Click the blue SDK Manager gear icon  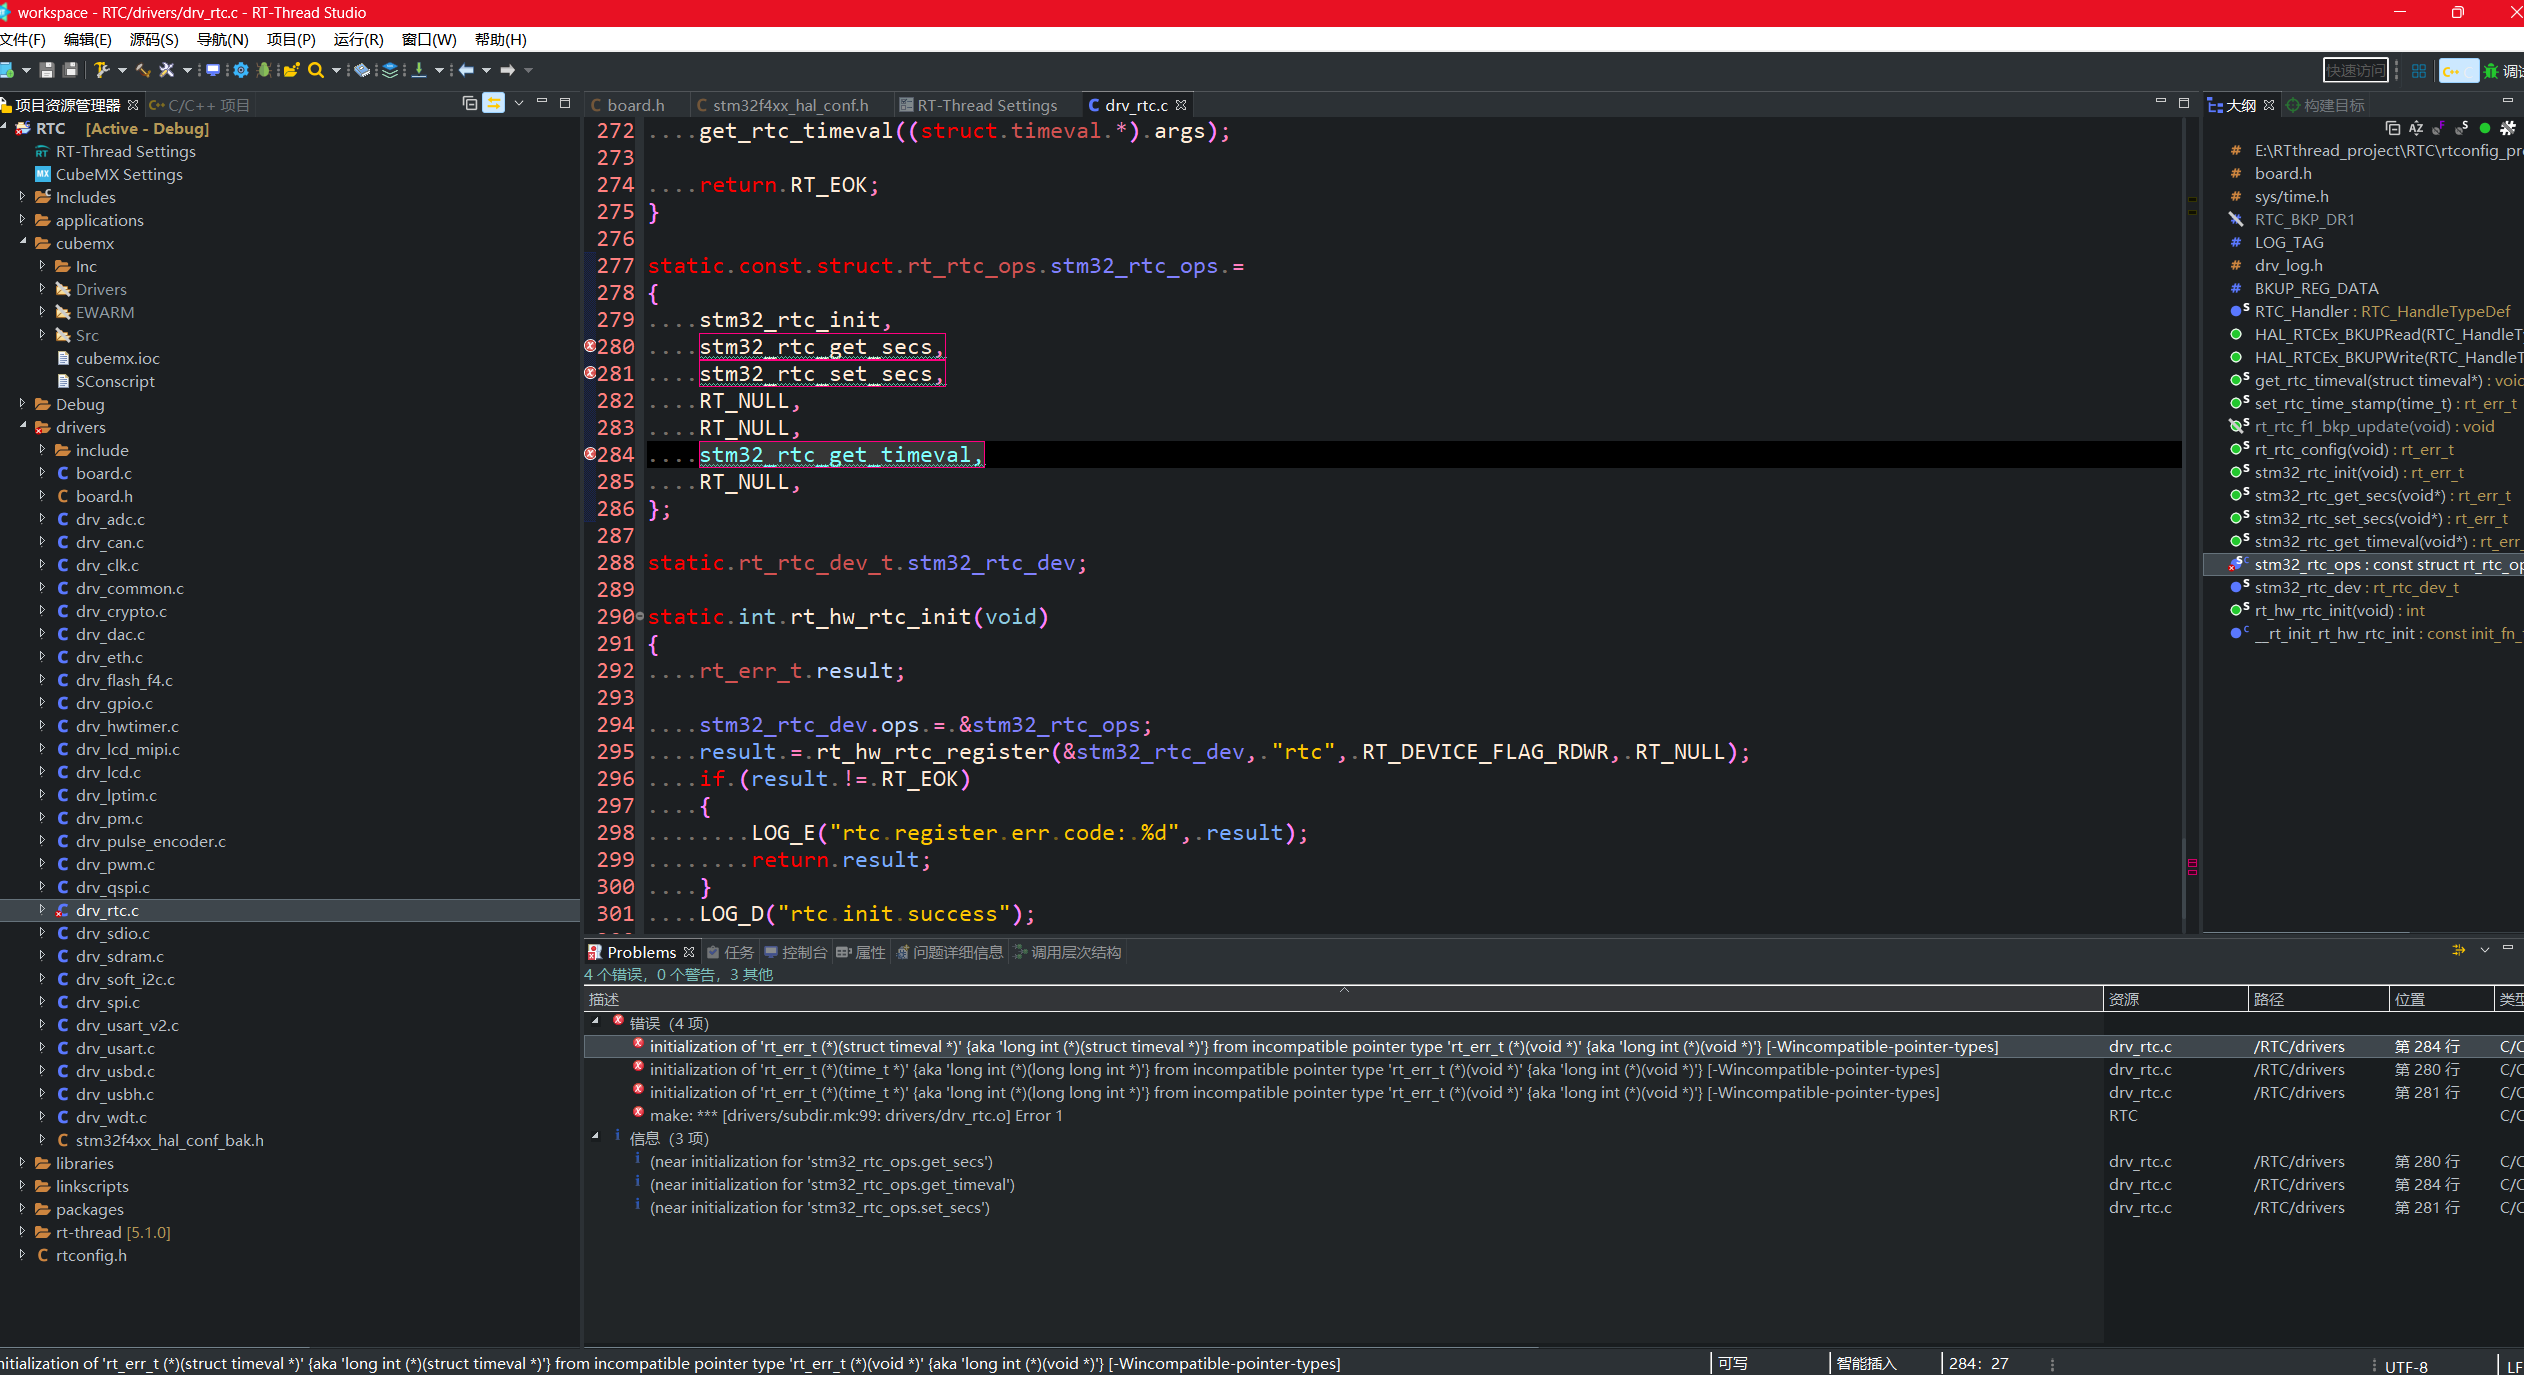(x=241, y=70)
